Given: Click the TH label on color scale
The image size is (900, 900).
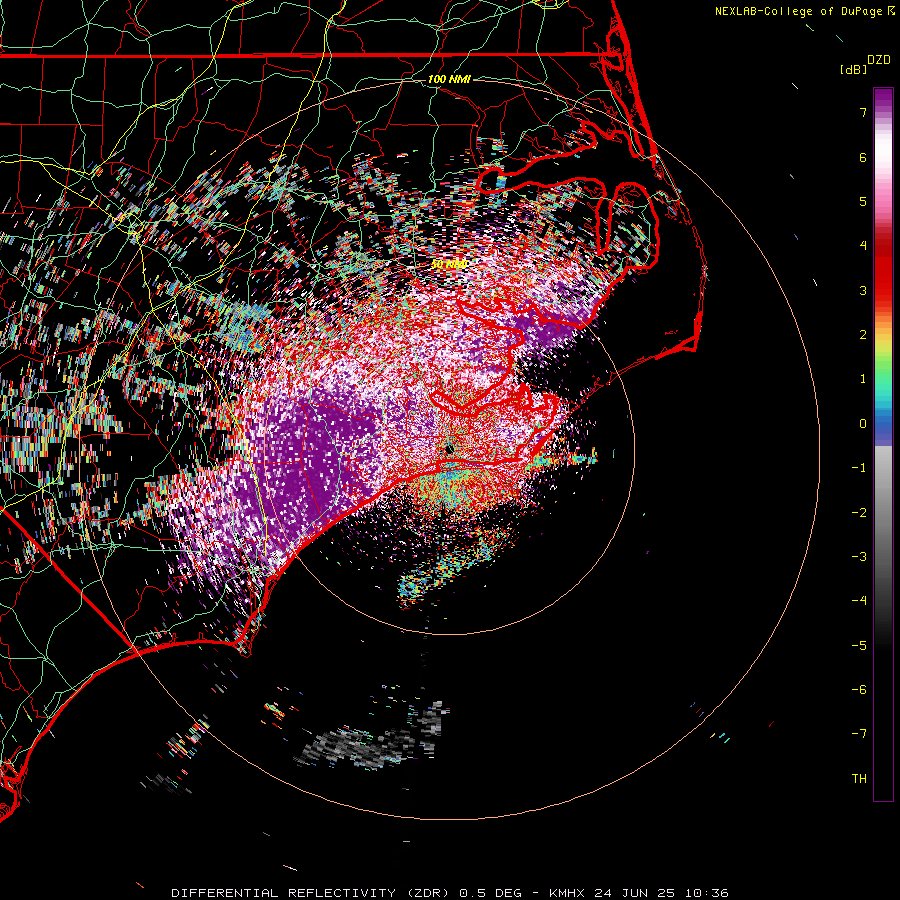Looking at the screenshot, I should [859, 779].
